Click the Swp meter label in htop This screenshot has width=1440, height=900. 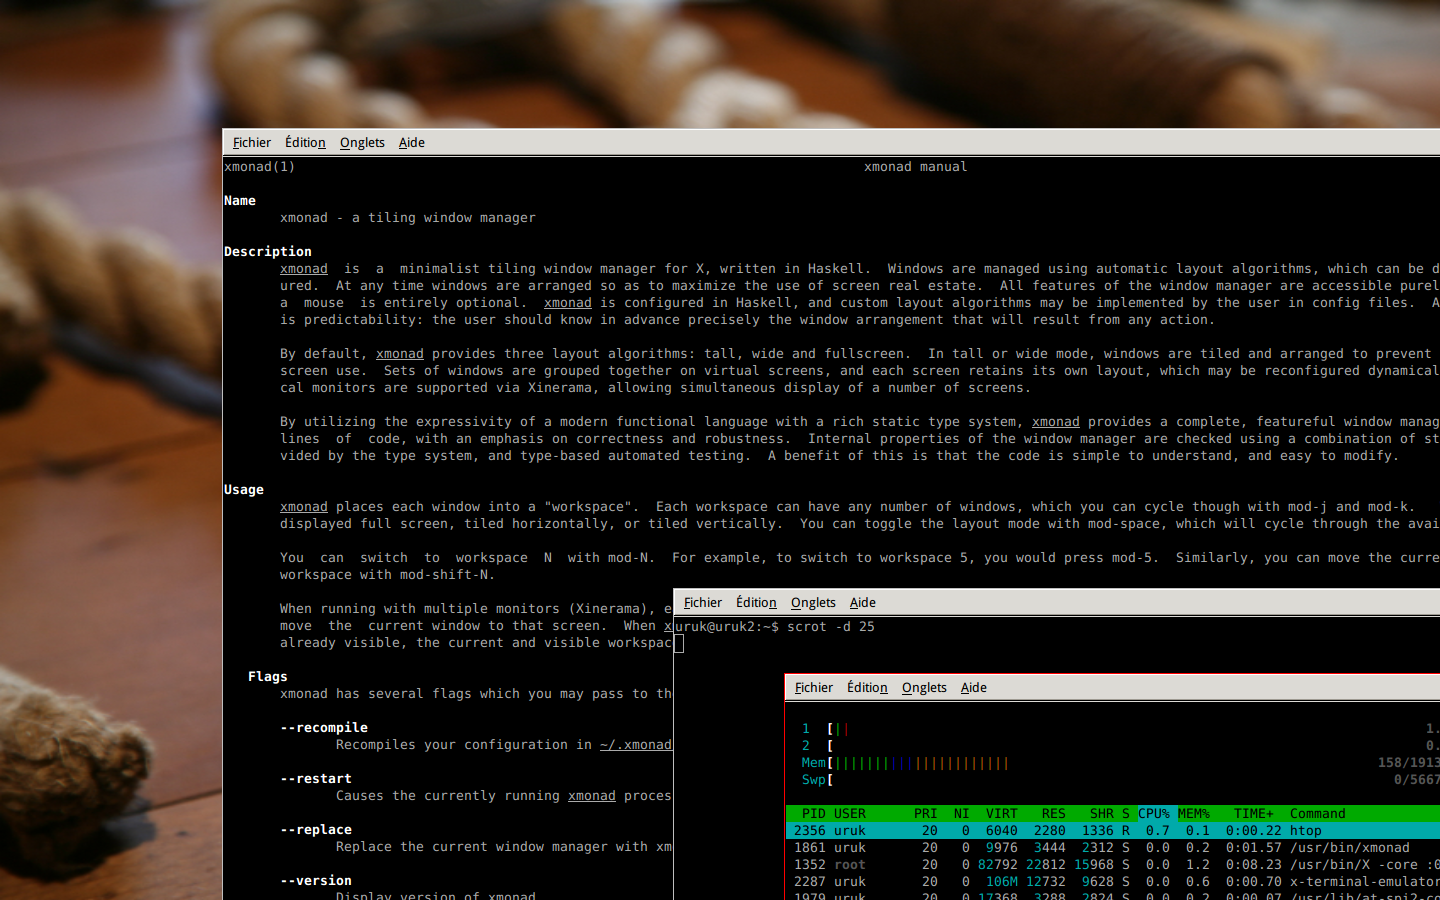click(x=813, y=780)
